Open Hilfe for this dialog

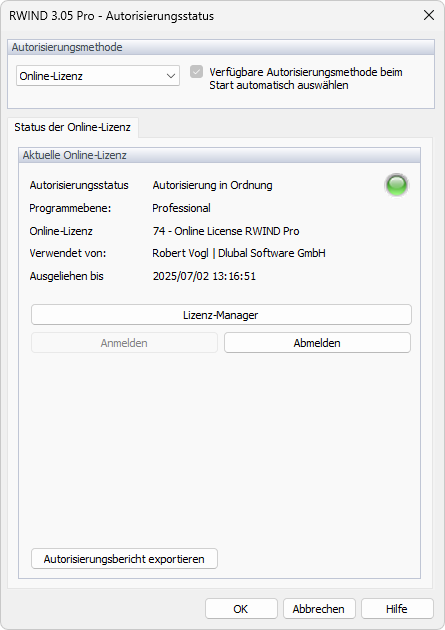[397, 609]
